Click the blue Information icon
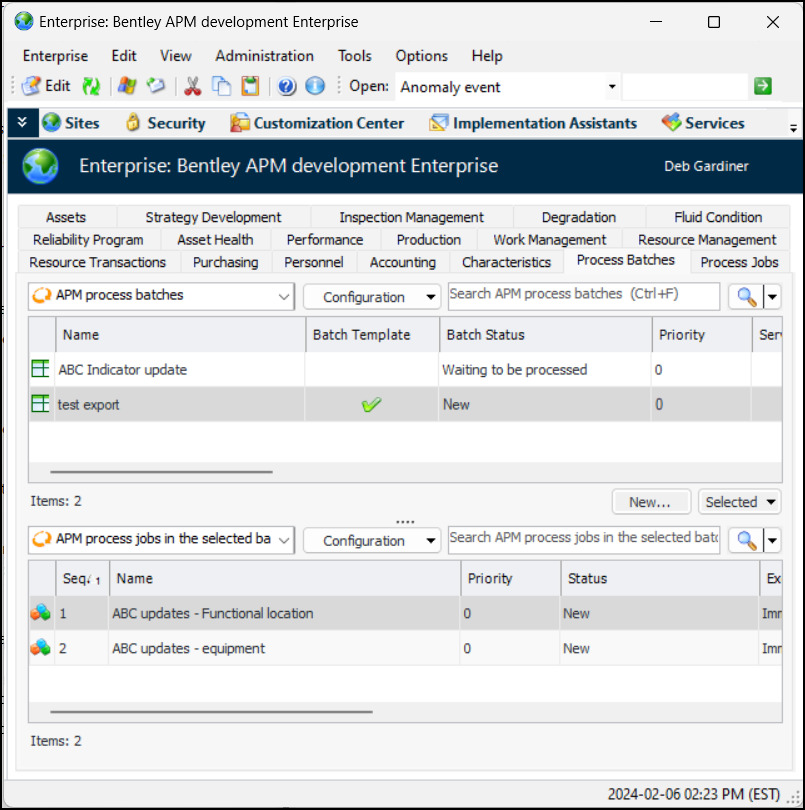The height and width of the screenshot is (810, 805). coord(315,86)
